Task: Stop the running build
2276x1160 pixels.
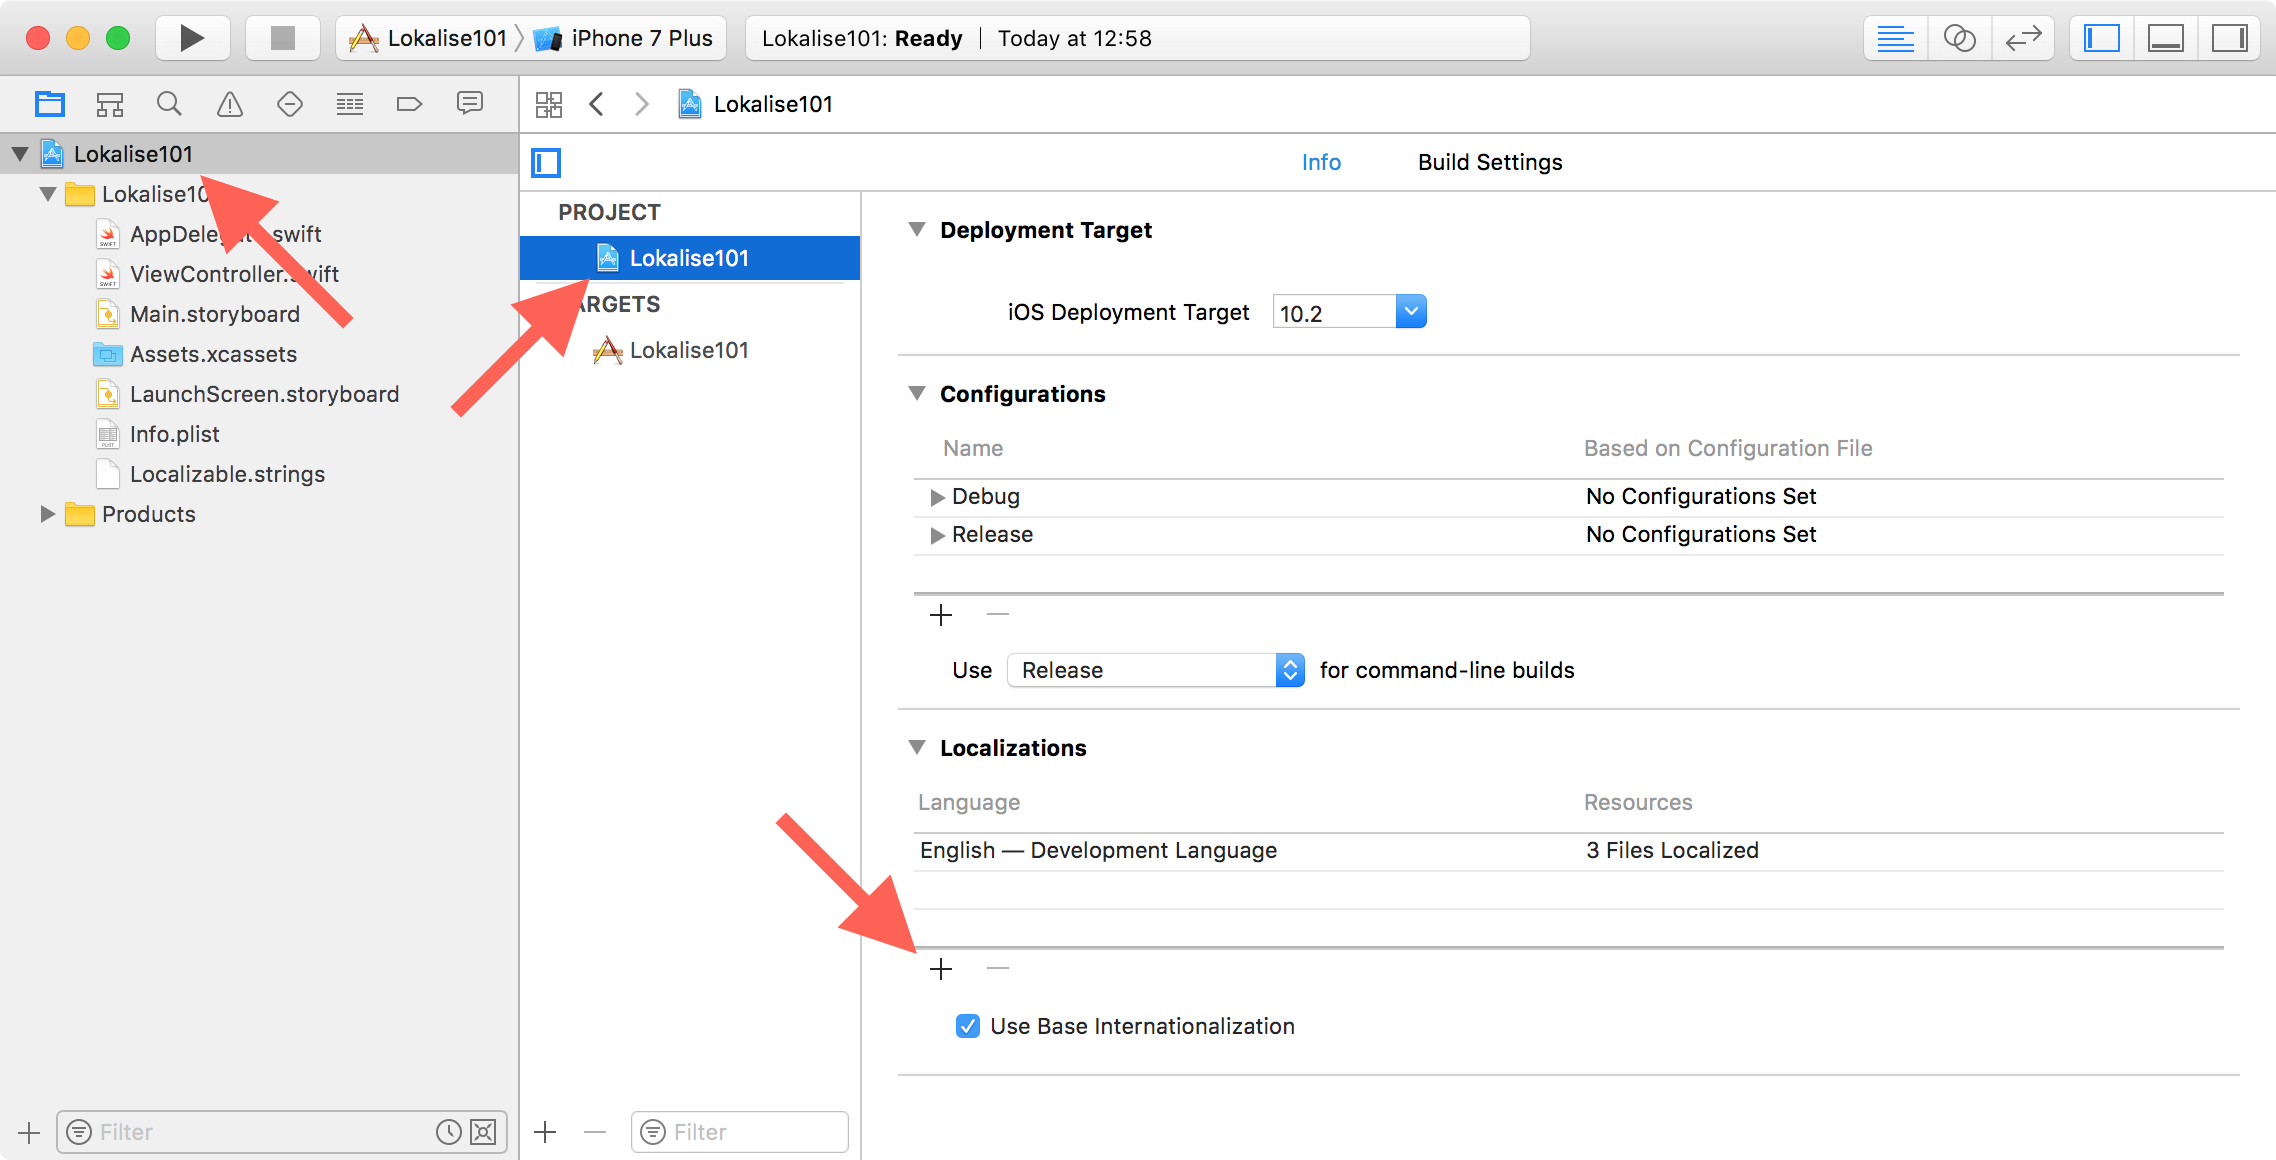Action: (x=283, y=38)
